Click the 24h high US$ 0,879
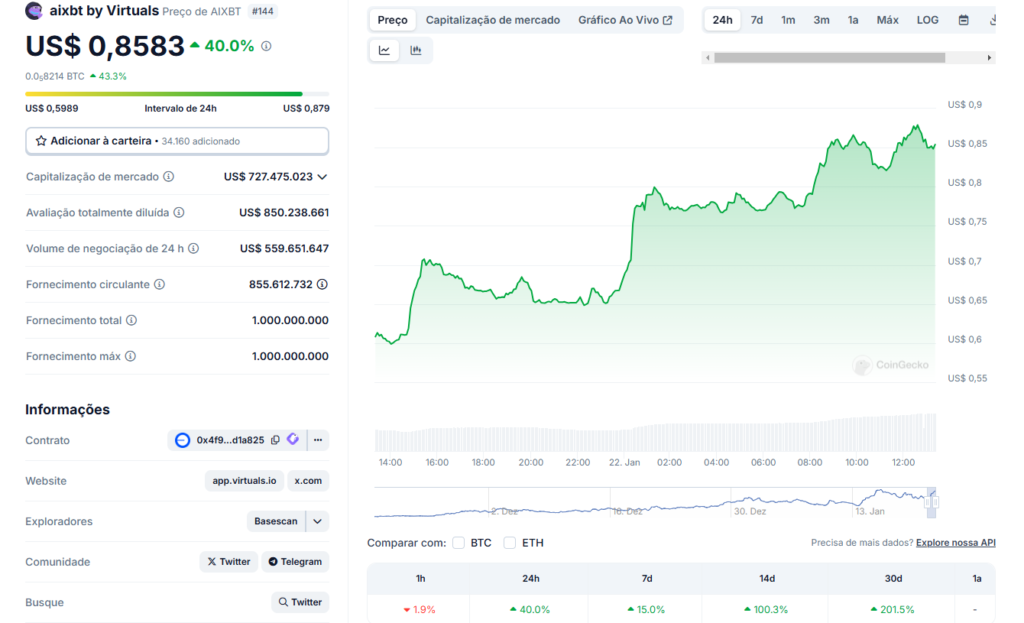1024x623 pixels. pyautogui.click(x=306, y=108)
